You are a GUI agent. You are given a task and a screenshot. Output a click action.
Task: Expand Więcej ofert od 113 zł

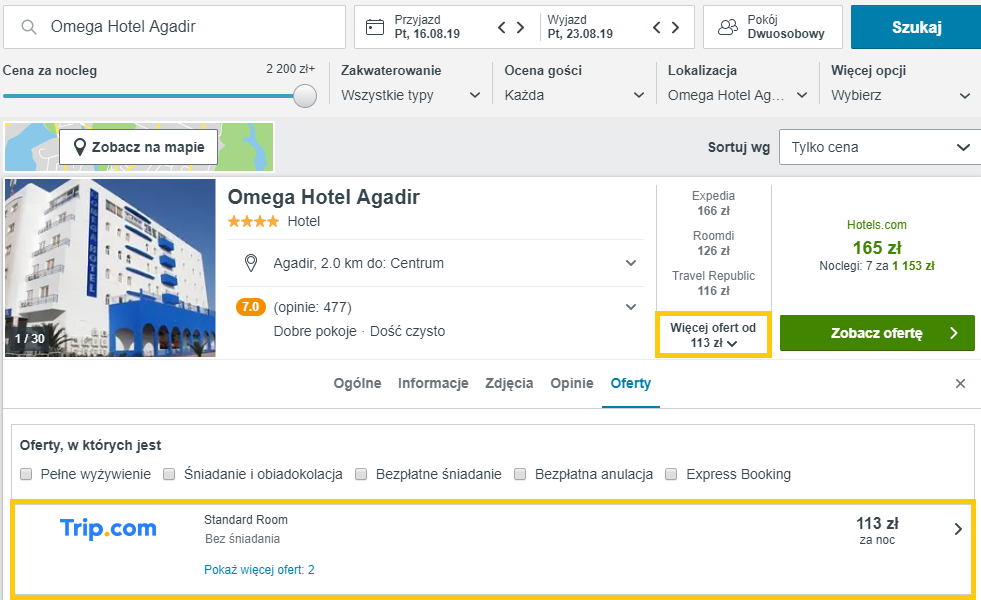pyautogui.click(x=713, y=335)
